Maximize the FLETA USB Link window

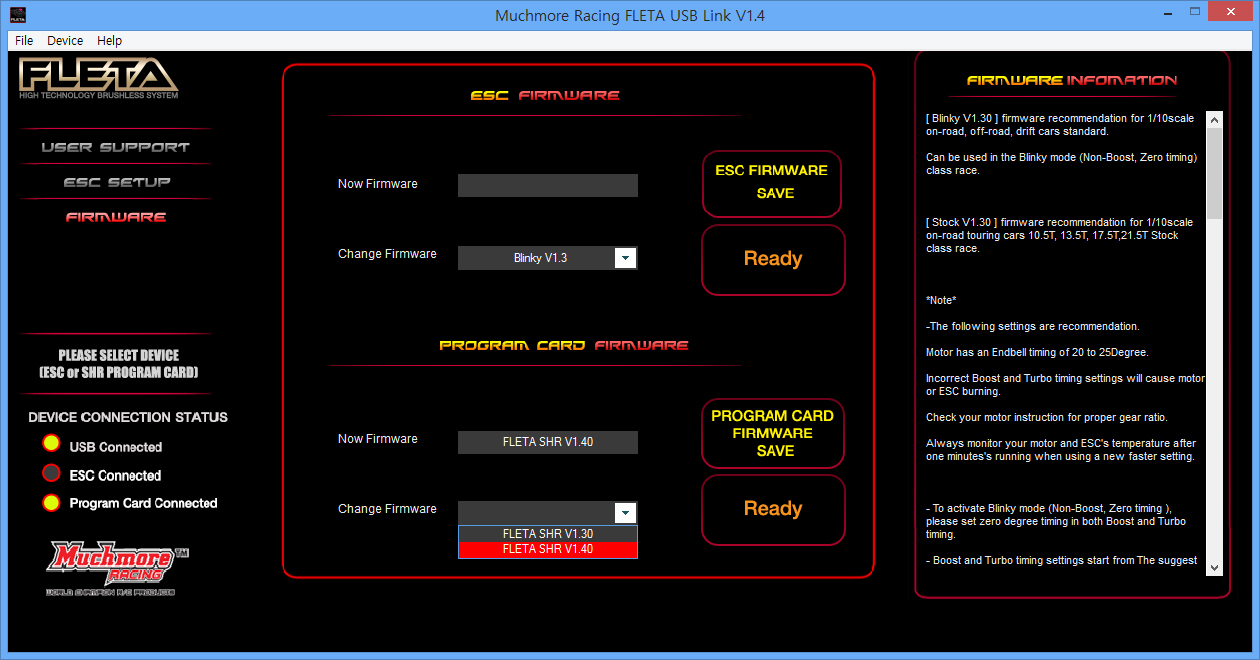[1196, 12]
